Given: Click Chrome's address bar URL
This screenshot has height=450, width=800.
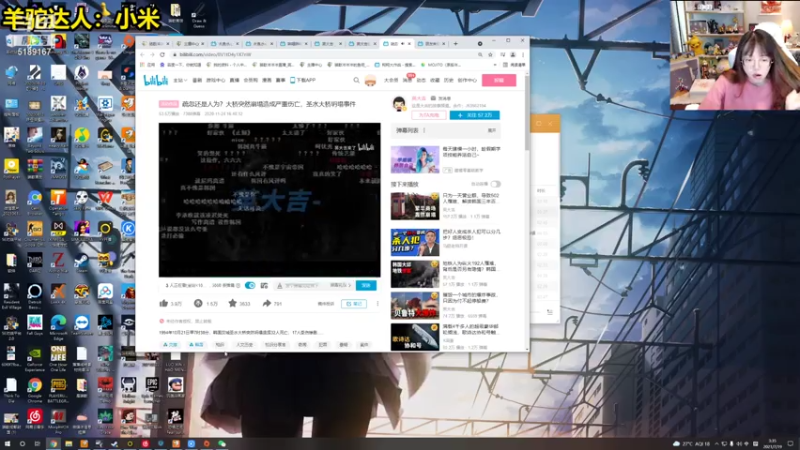Looking at the screenshot, I should [215, 55].
